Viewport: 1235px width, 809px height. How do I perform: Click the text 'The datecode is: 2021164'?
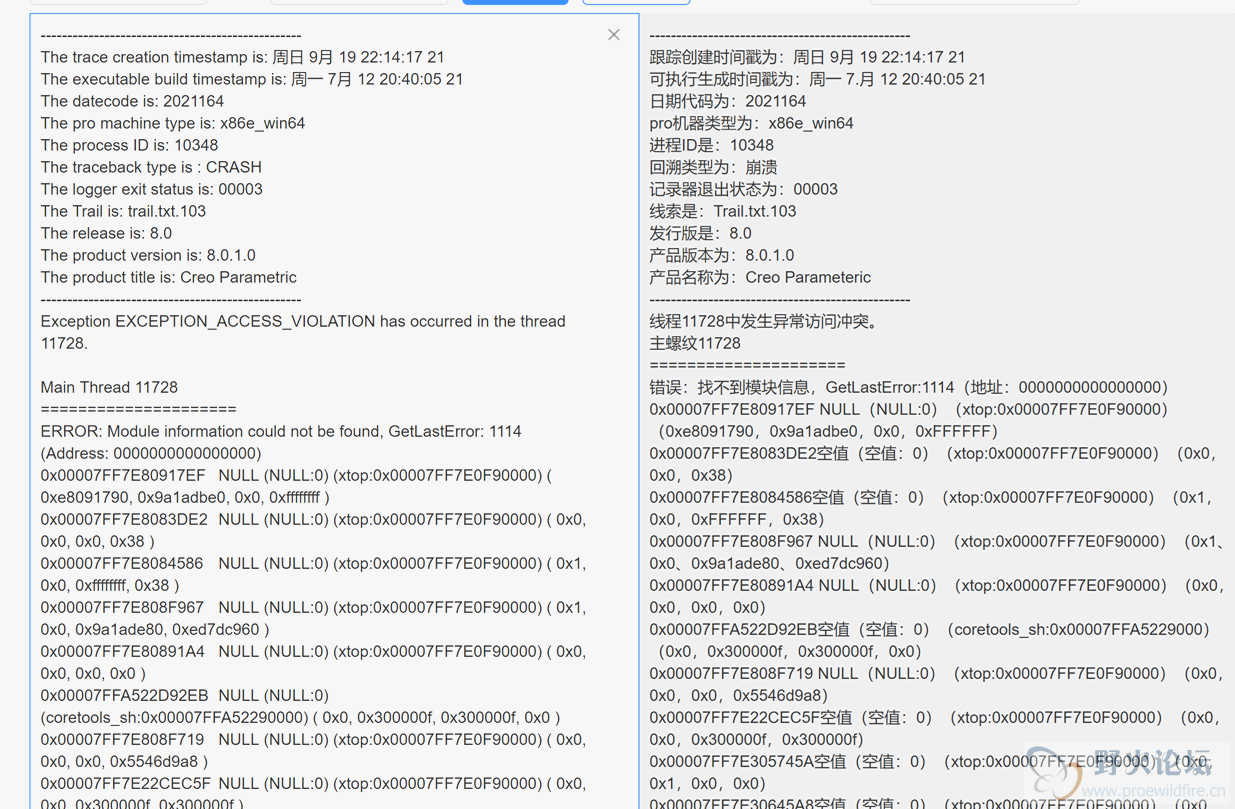(132, 101)
